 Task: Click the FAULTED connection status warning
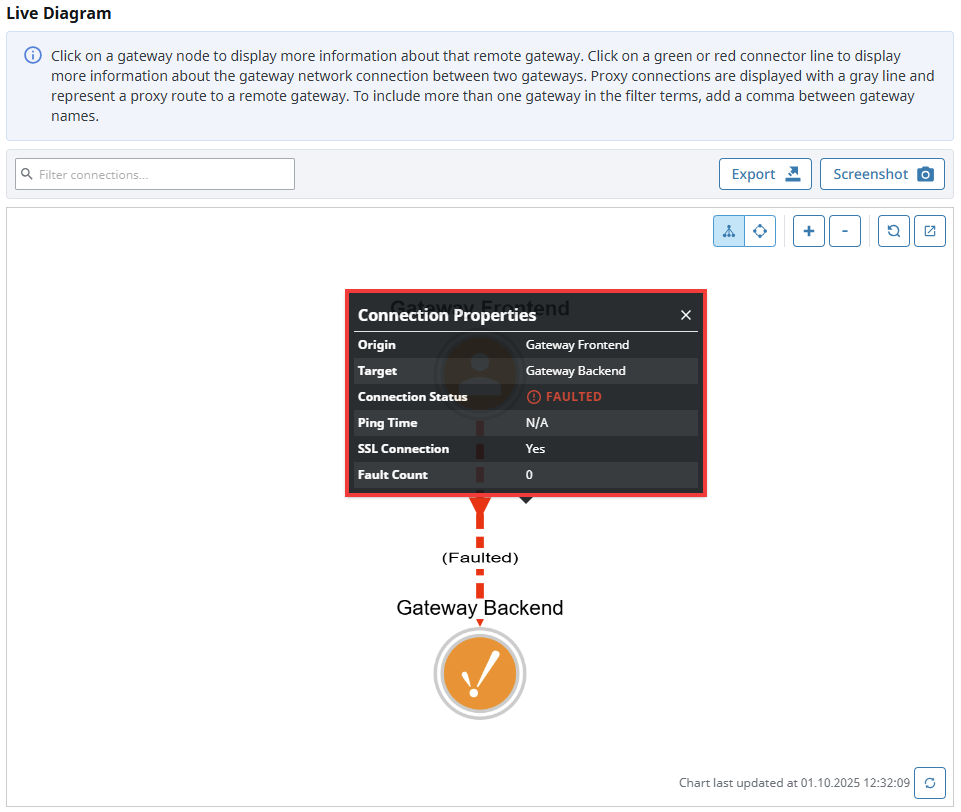[565, 397]
